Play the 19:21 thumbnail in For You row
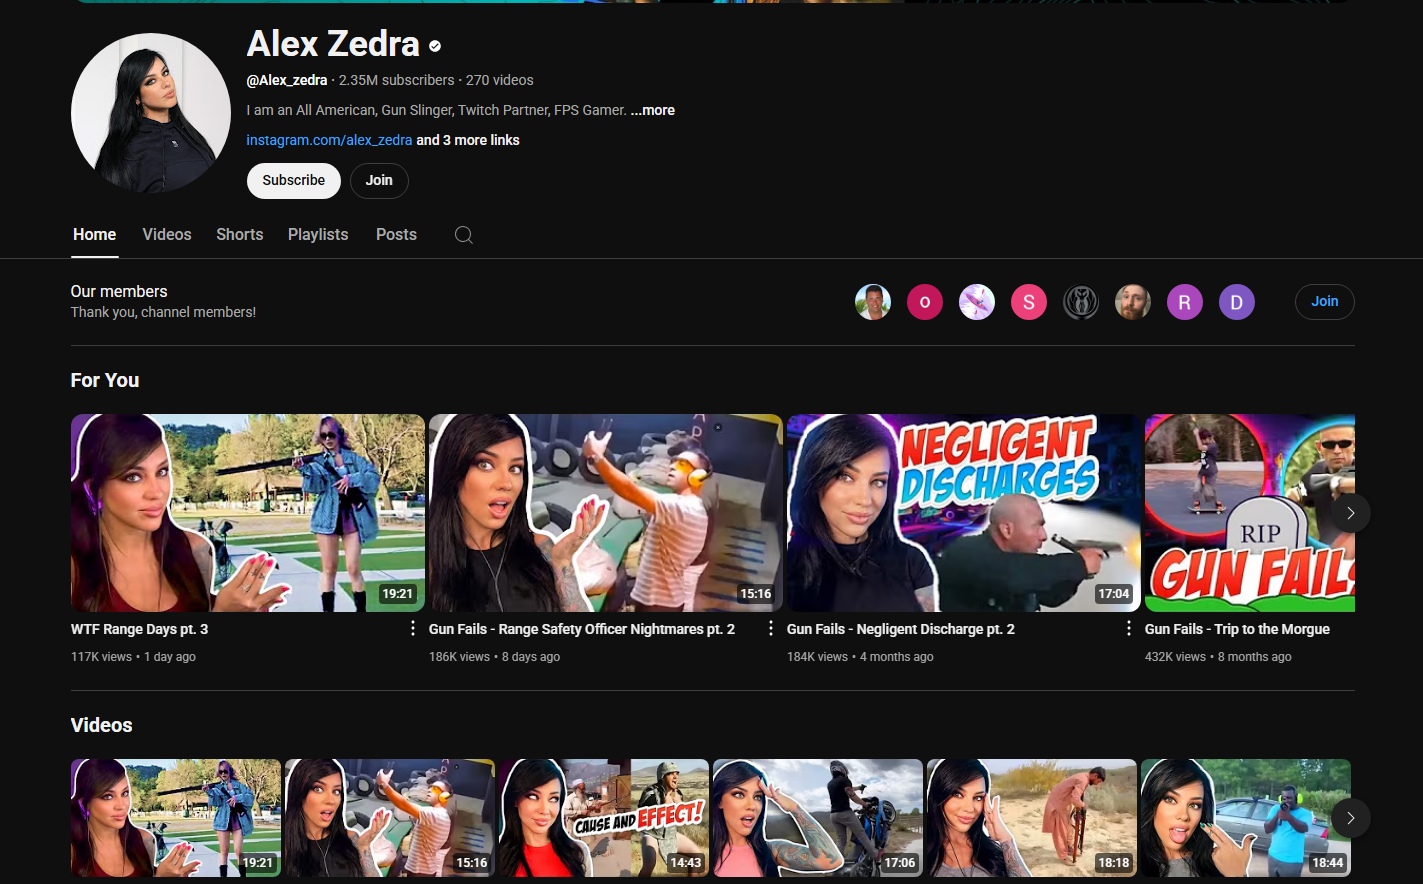This screenshot has width=1423, height=884. [x=248, y=513]
